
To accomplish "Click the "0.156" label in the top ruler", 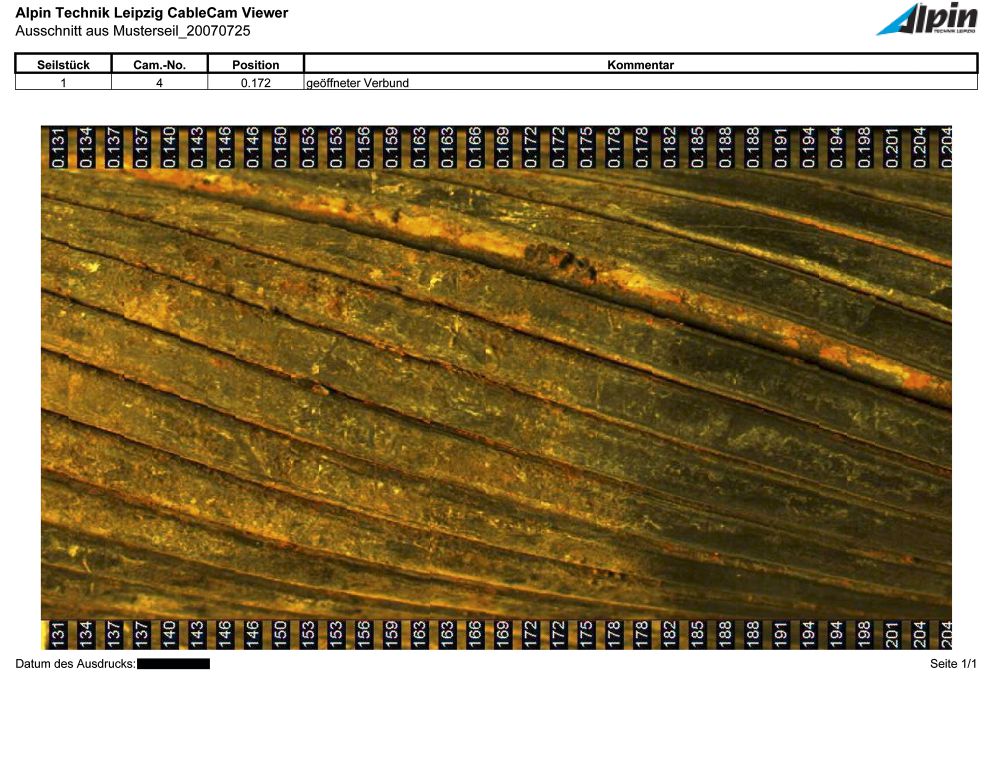I will pos(364,147).
